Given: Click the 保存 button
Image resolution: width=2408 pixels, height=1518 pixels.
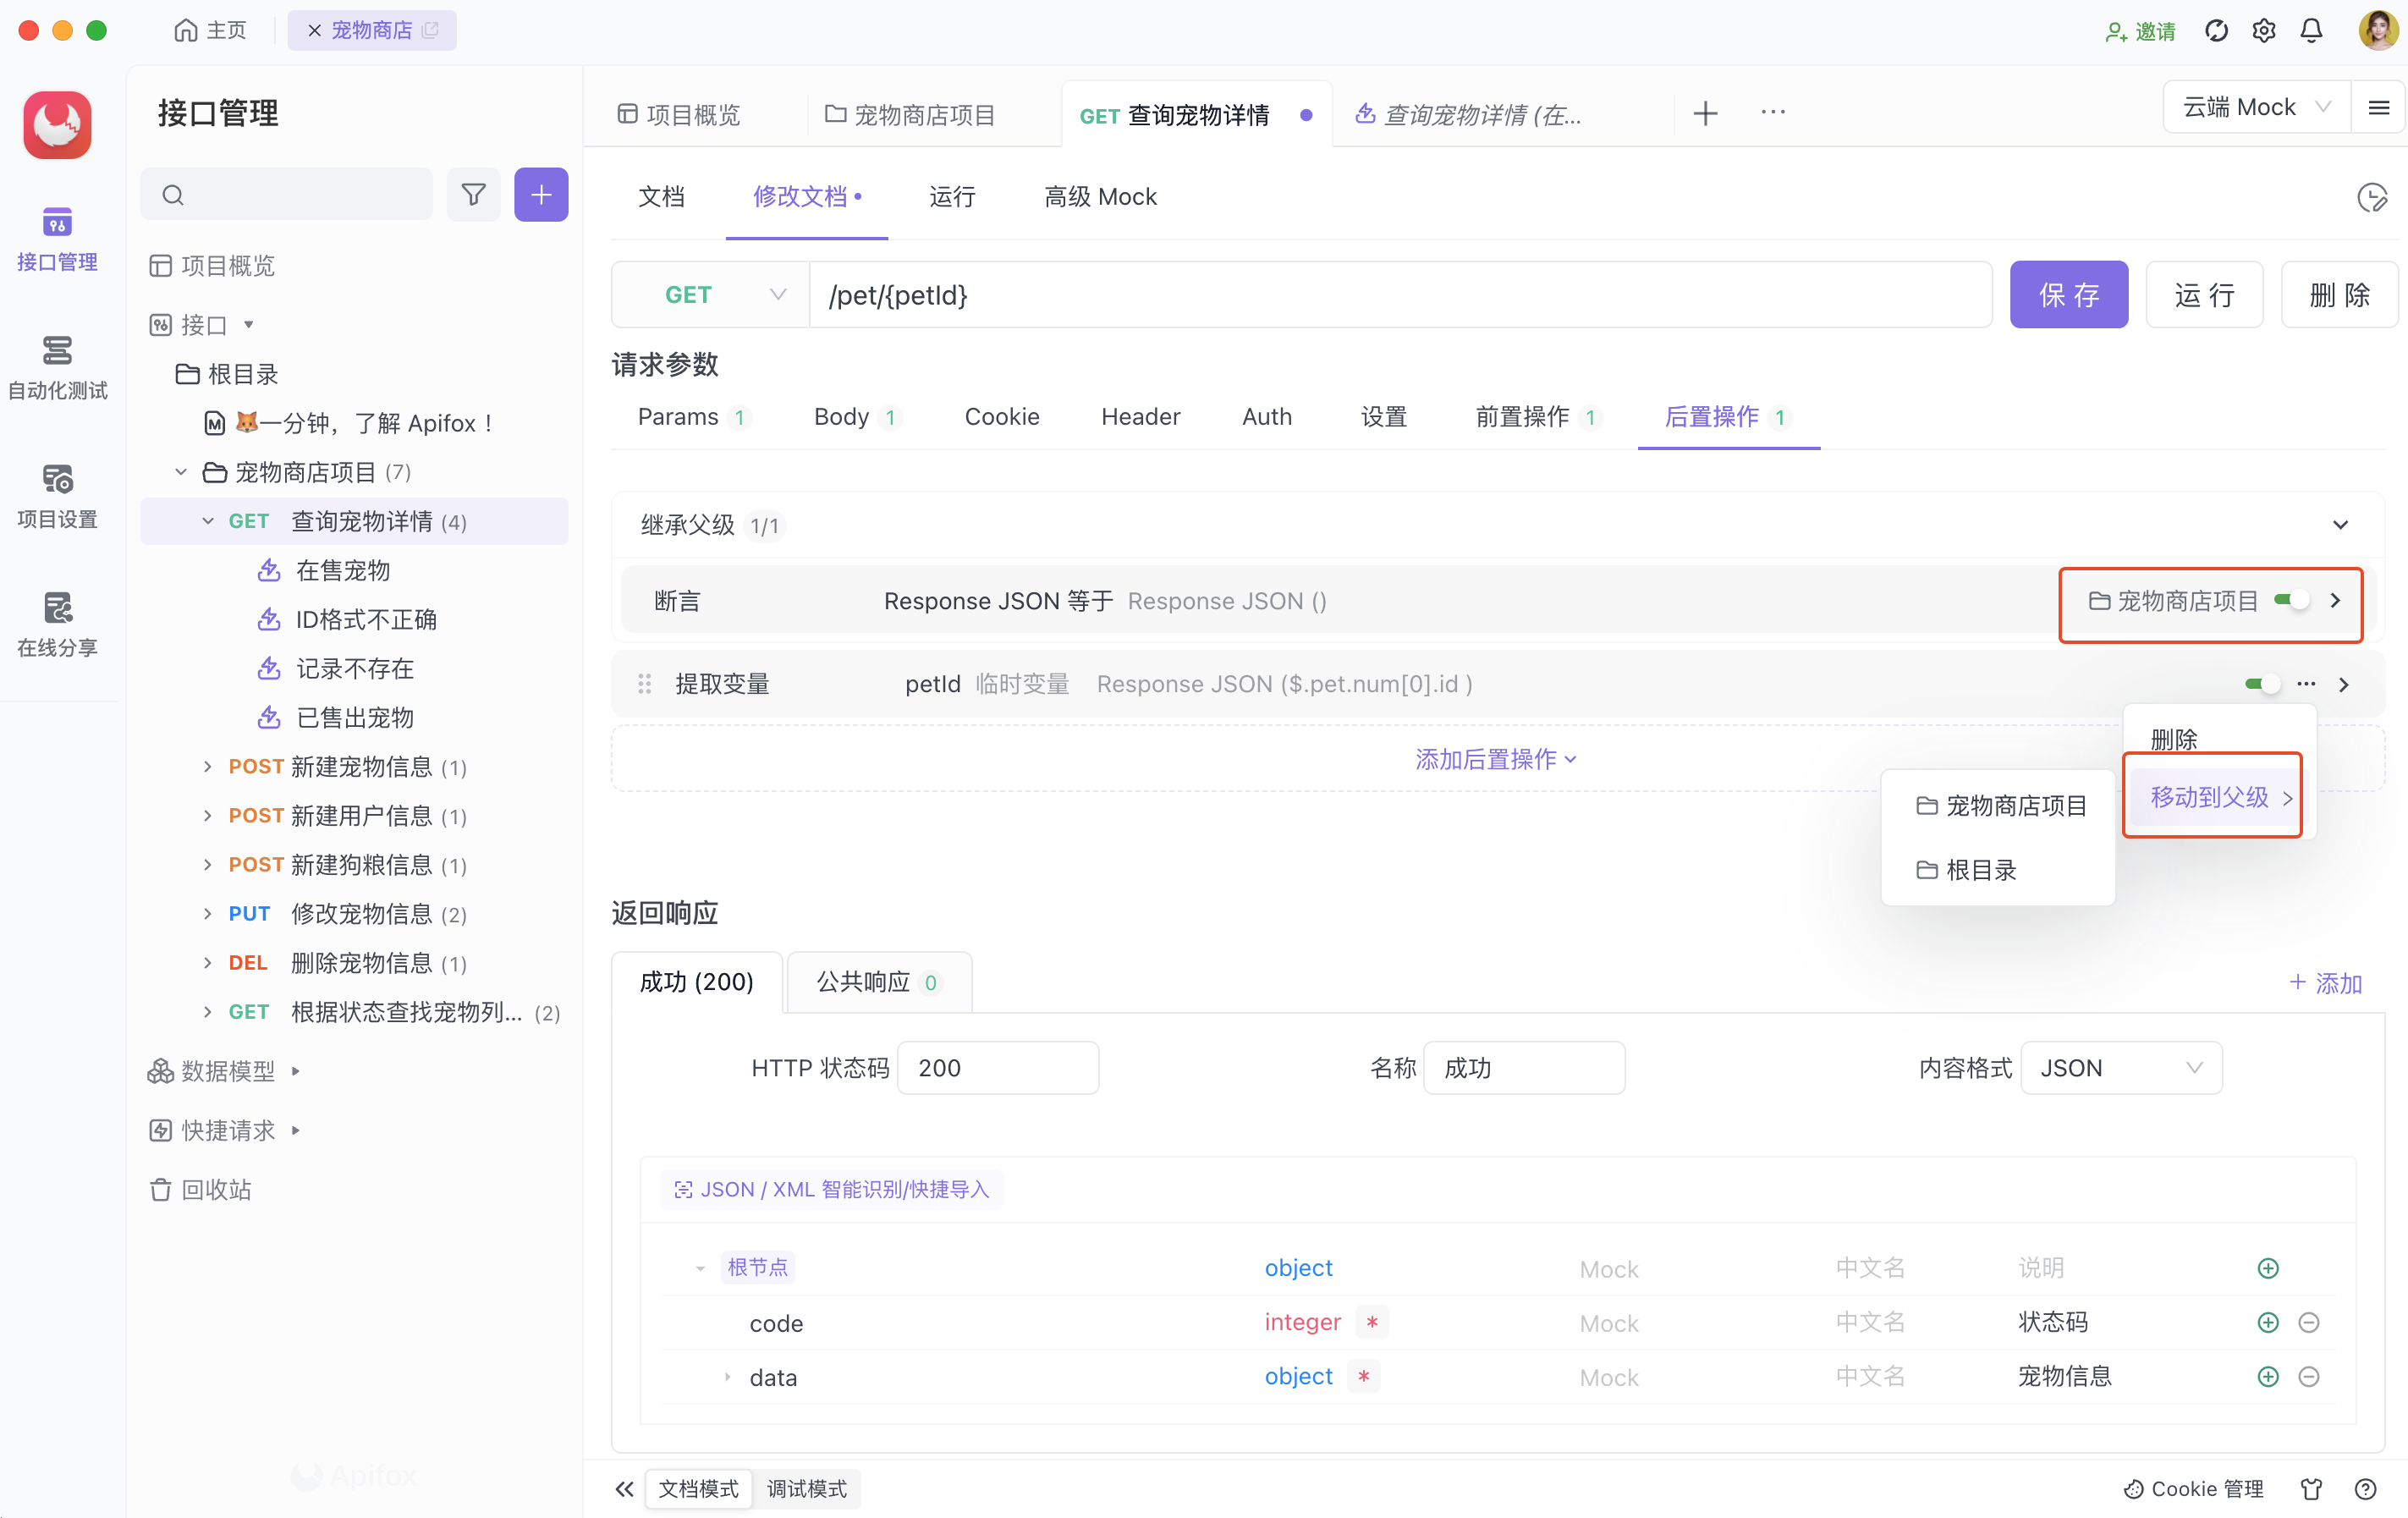Looking at the screenshot, I should click(x=2068, y=295).
